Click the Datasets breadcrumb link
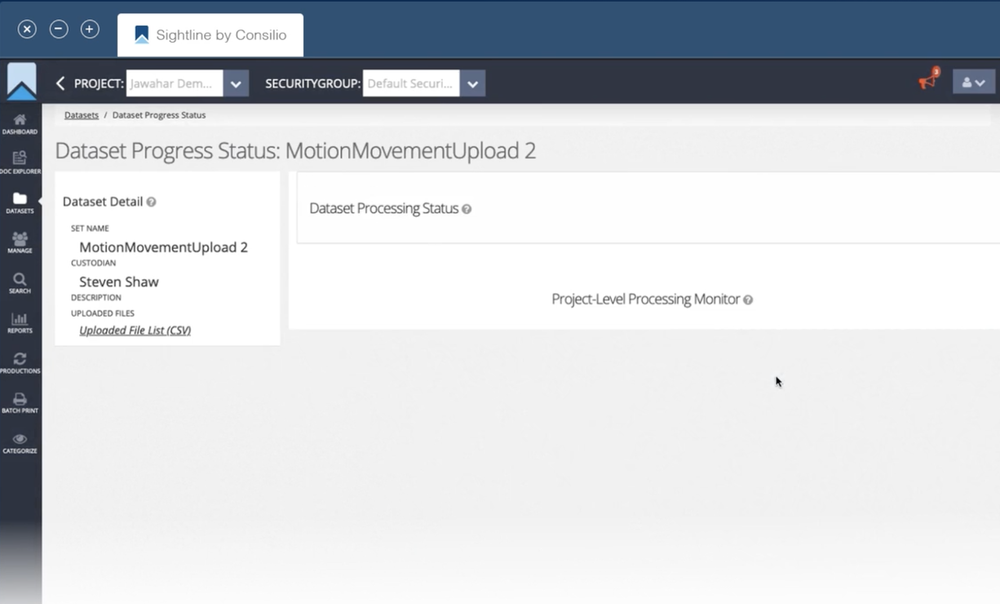Image resolution: width=1000 pixels, height=604 pixels. (x=81, y=115)
